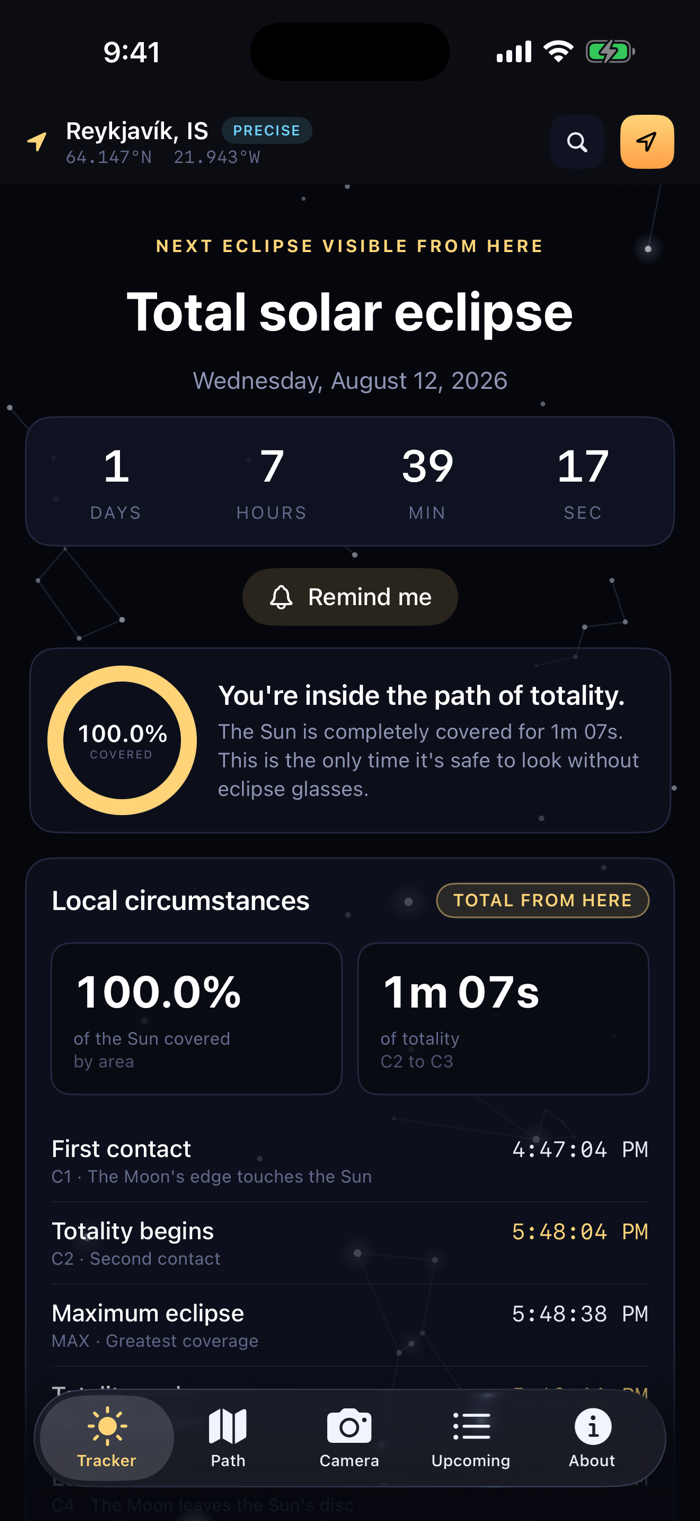Tap the 100.0% covered progress ring
The image size is (700, 1521).
[122, 740]
